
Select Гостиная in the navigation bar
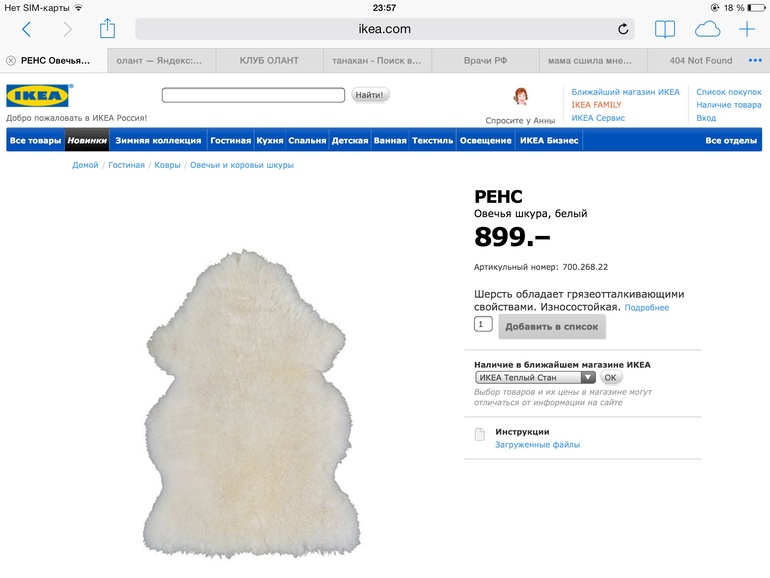(x=230, y=140)
